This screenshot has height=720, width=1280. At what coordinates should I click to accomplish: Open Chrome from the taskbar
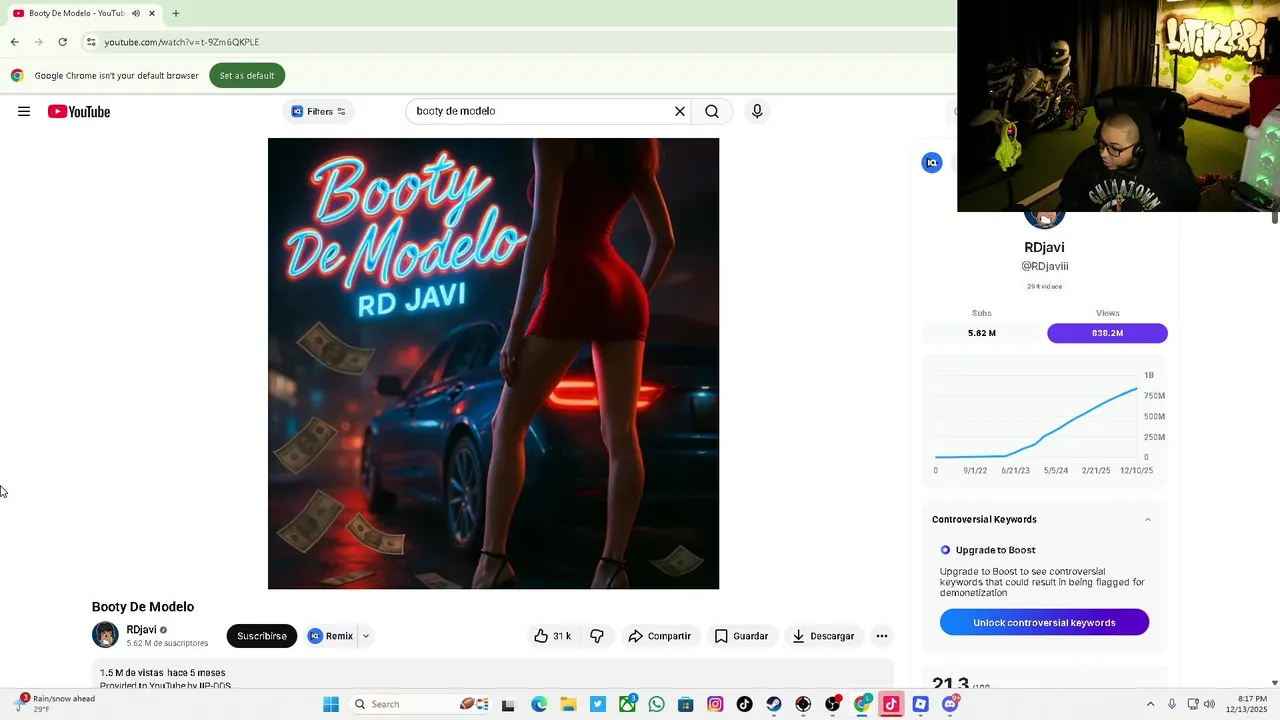point(862,704)
